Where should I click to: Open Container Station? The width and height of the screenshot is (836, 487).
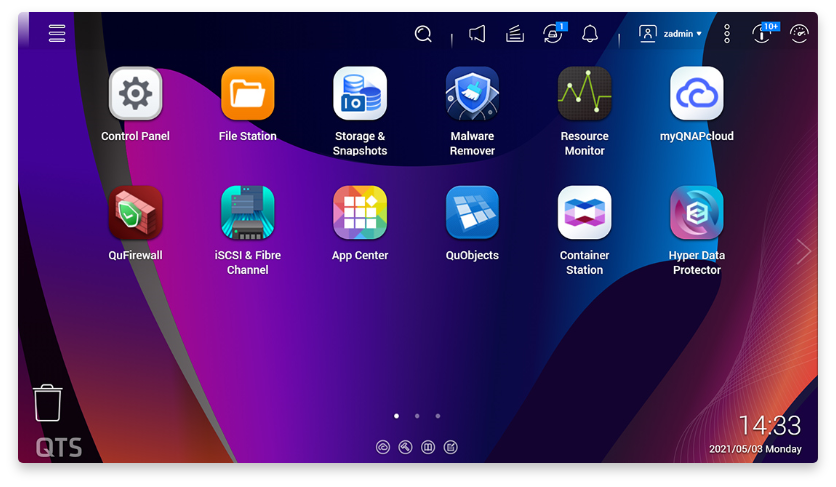tap(585, 213)
